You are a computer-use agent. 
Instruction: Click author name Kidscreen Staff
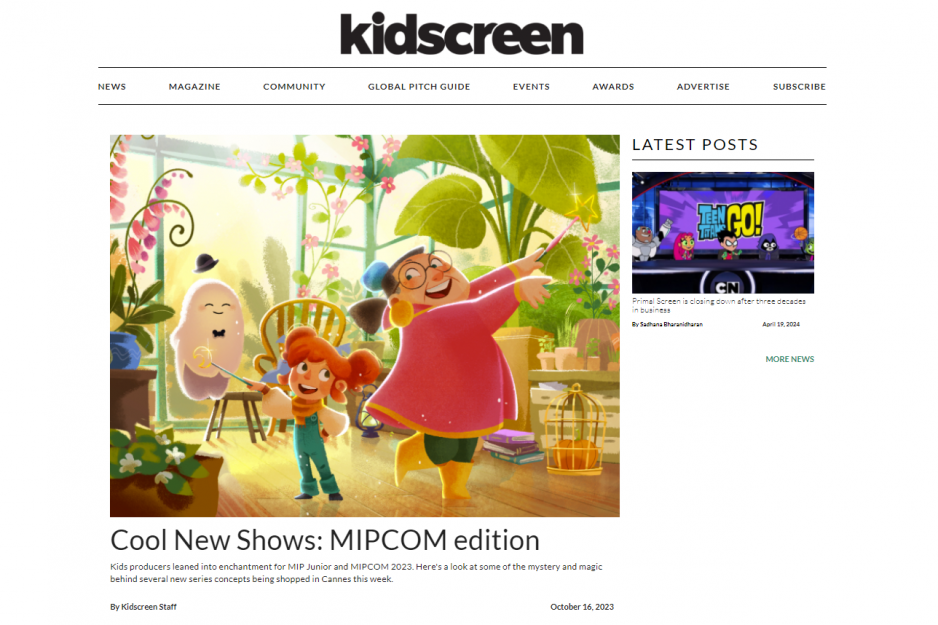point(144,606)
